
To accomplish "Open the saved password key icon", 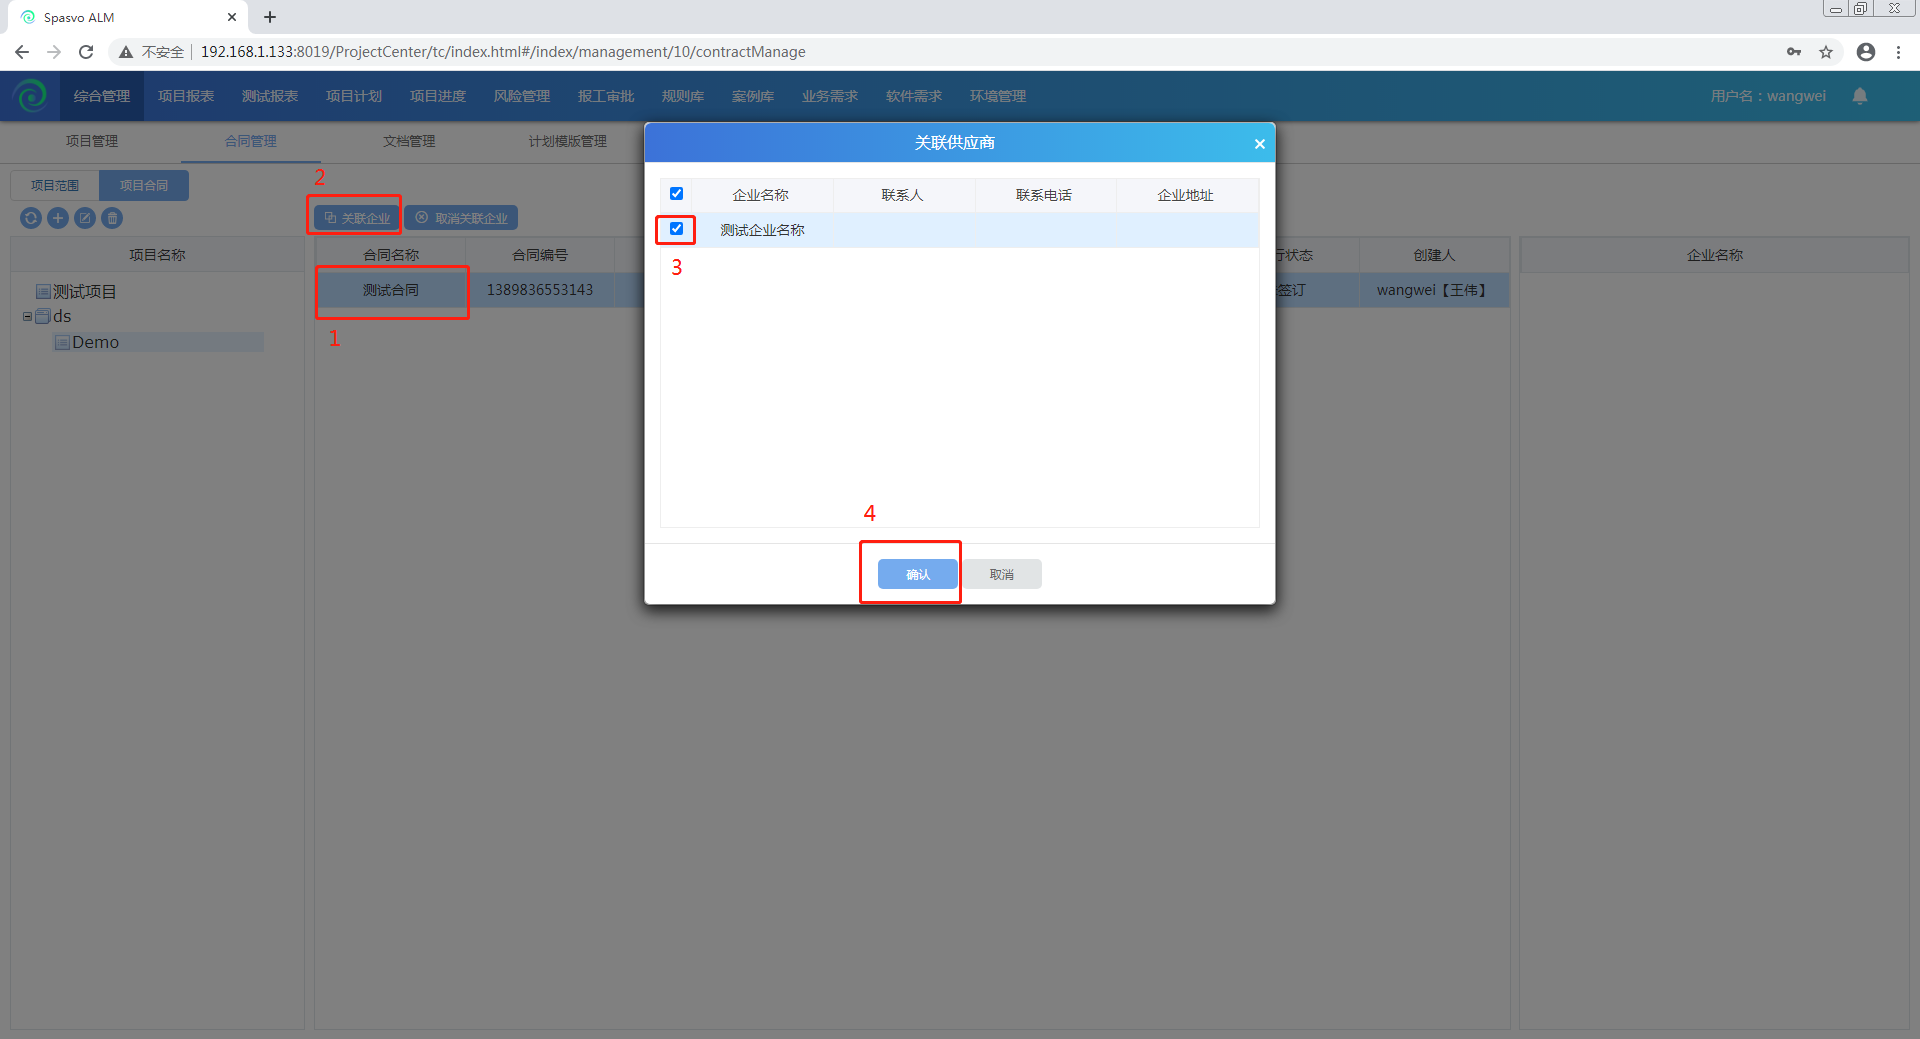I will 1794,52.
